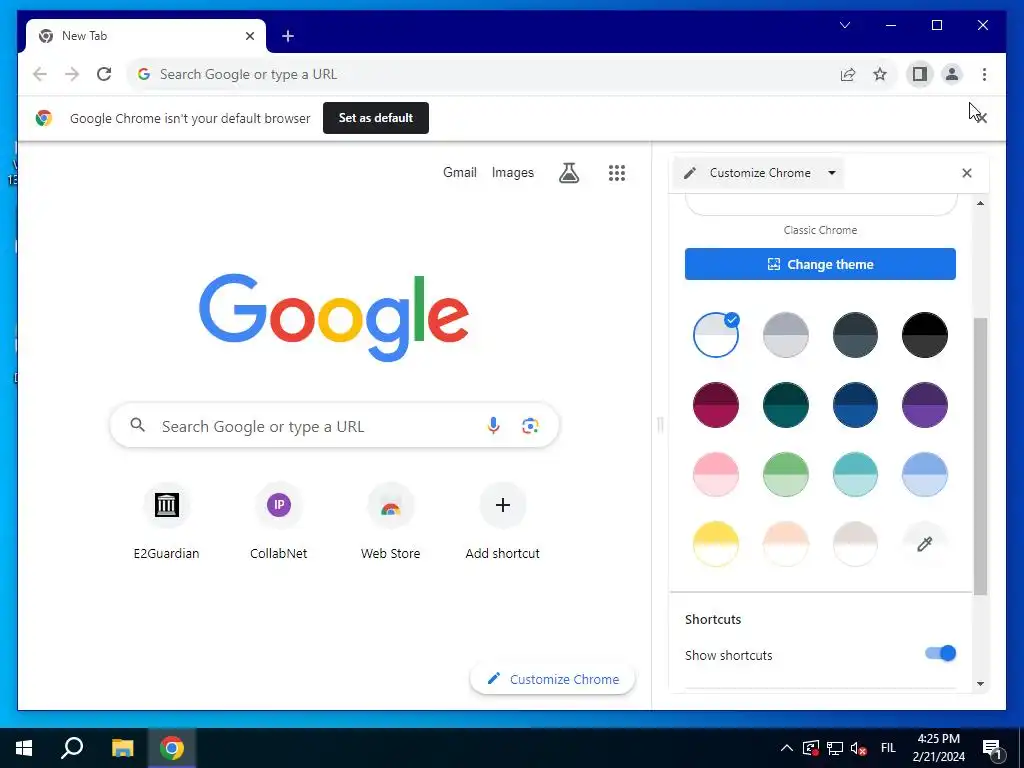Screen dimensions: 1024x768
Task: Click the muted volume tray icon
Action: click(x=858, y=748)
